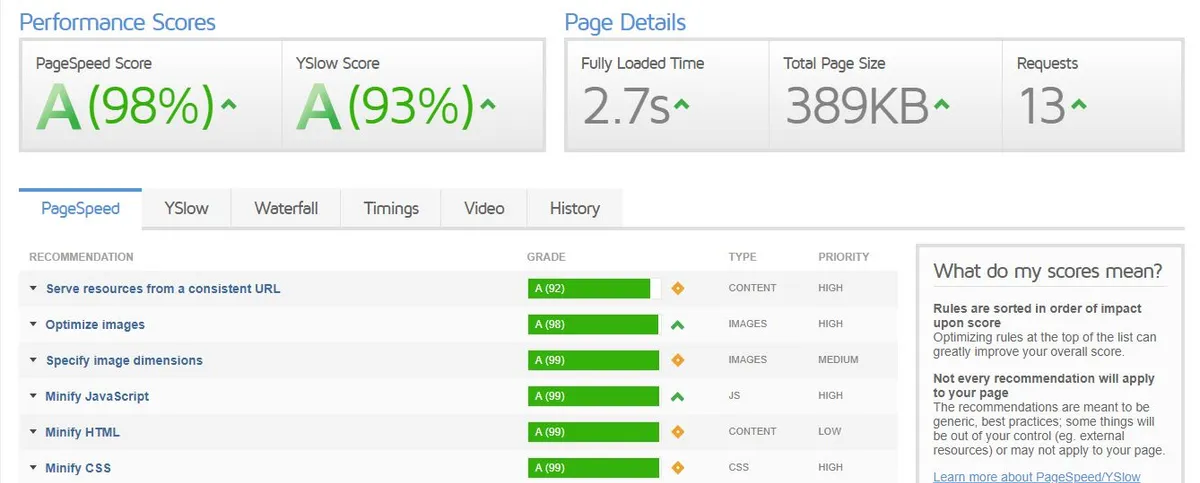Open the Timings tab
The image size is (1200, 483).
click(391, 208)
